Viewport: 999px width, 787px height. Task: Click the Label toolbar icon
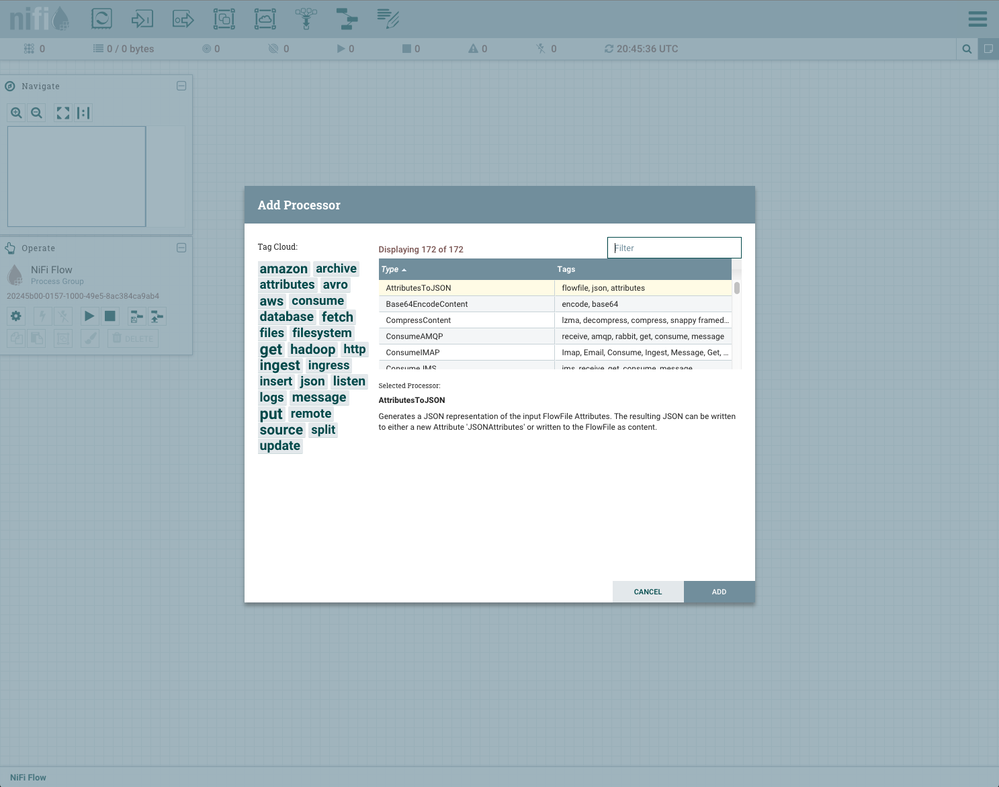coord(387,18)
